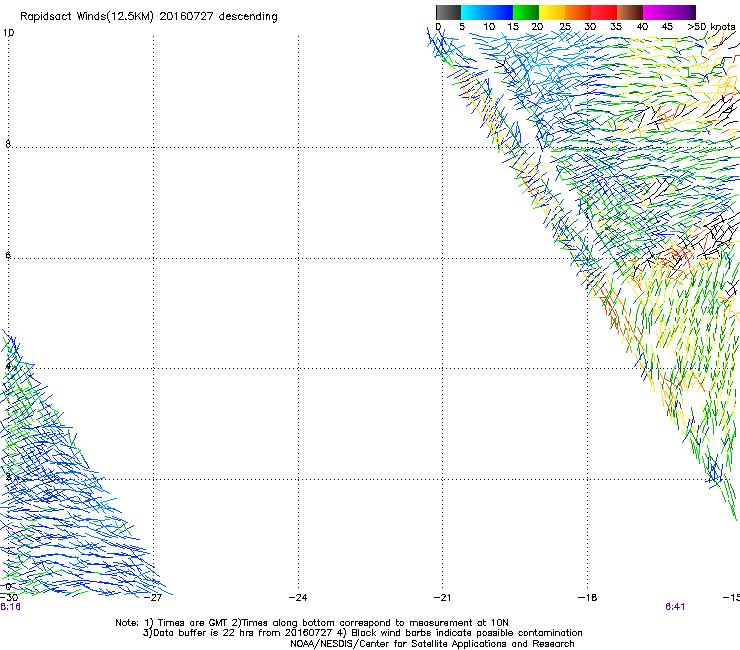Click the 'Data buffer is 22 hrs' note line
740x650 pixels.
(x=362, y=633)
